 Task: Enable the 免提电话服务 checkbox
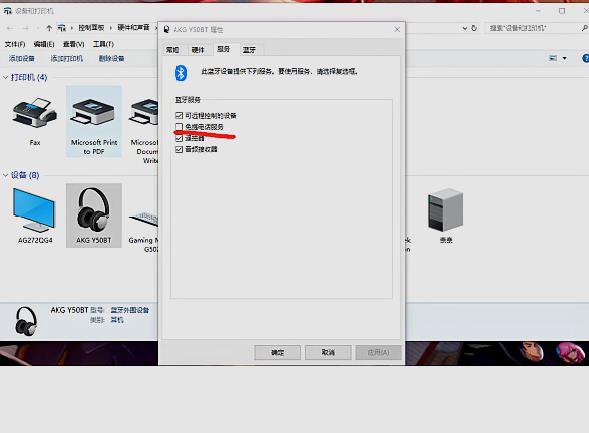[x=179, y=127]
